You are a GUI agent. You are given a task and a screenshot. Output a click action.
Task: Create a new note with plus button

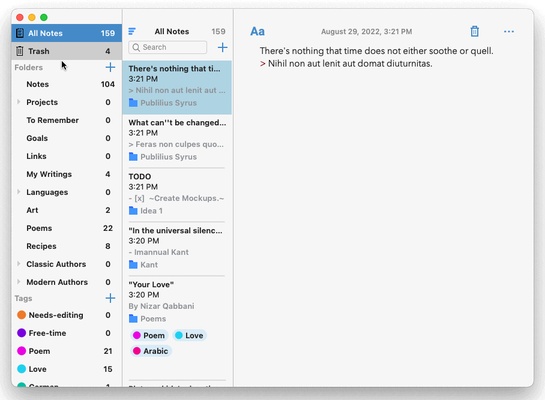pyautogui.click(x=222, y=47)
